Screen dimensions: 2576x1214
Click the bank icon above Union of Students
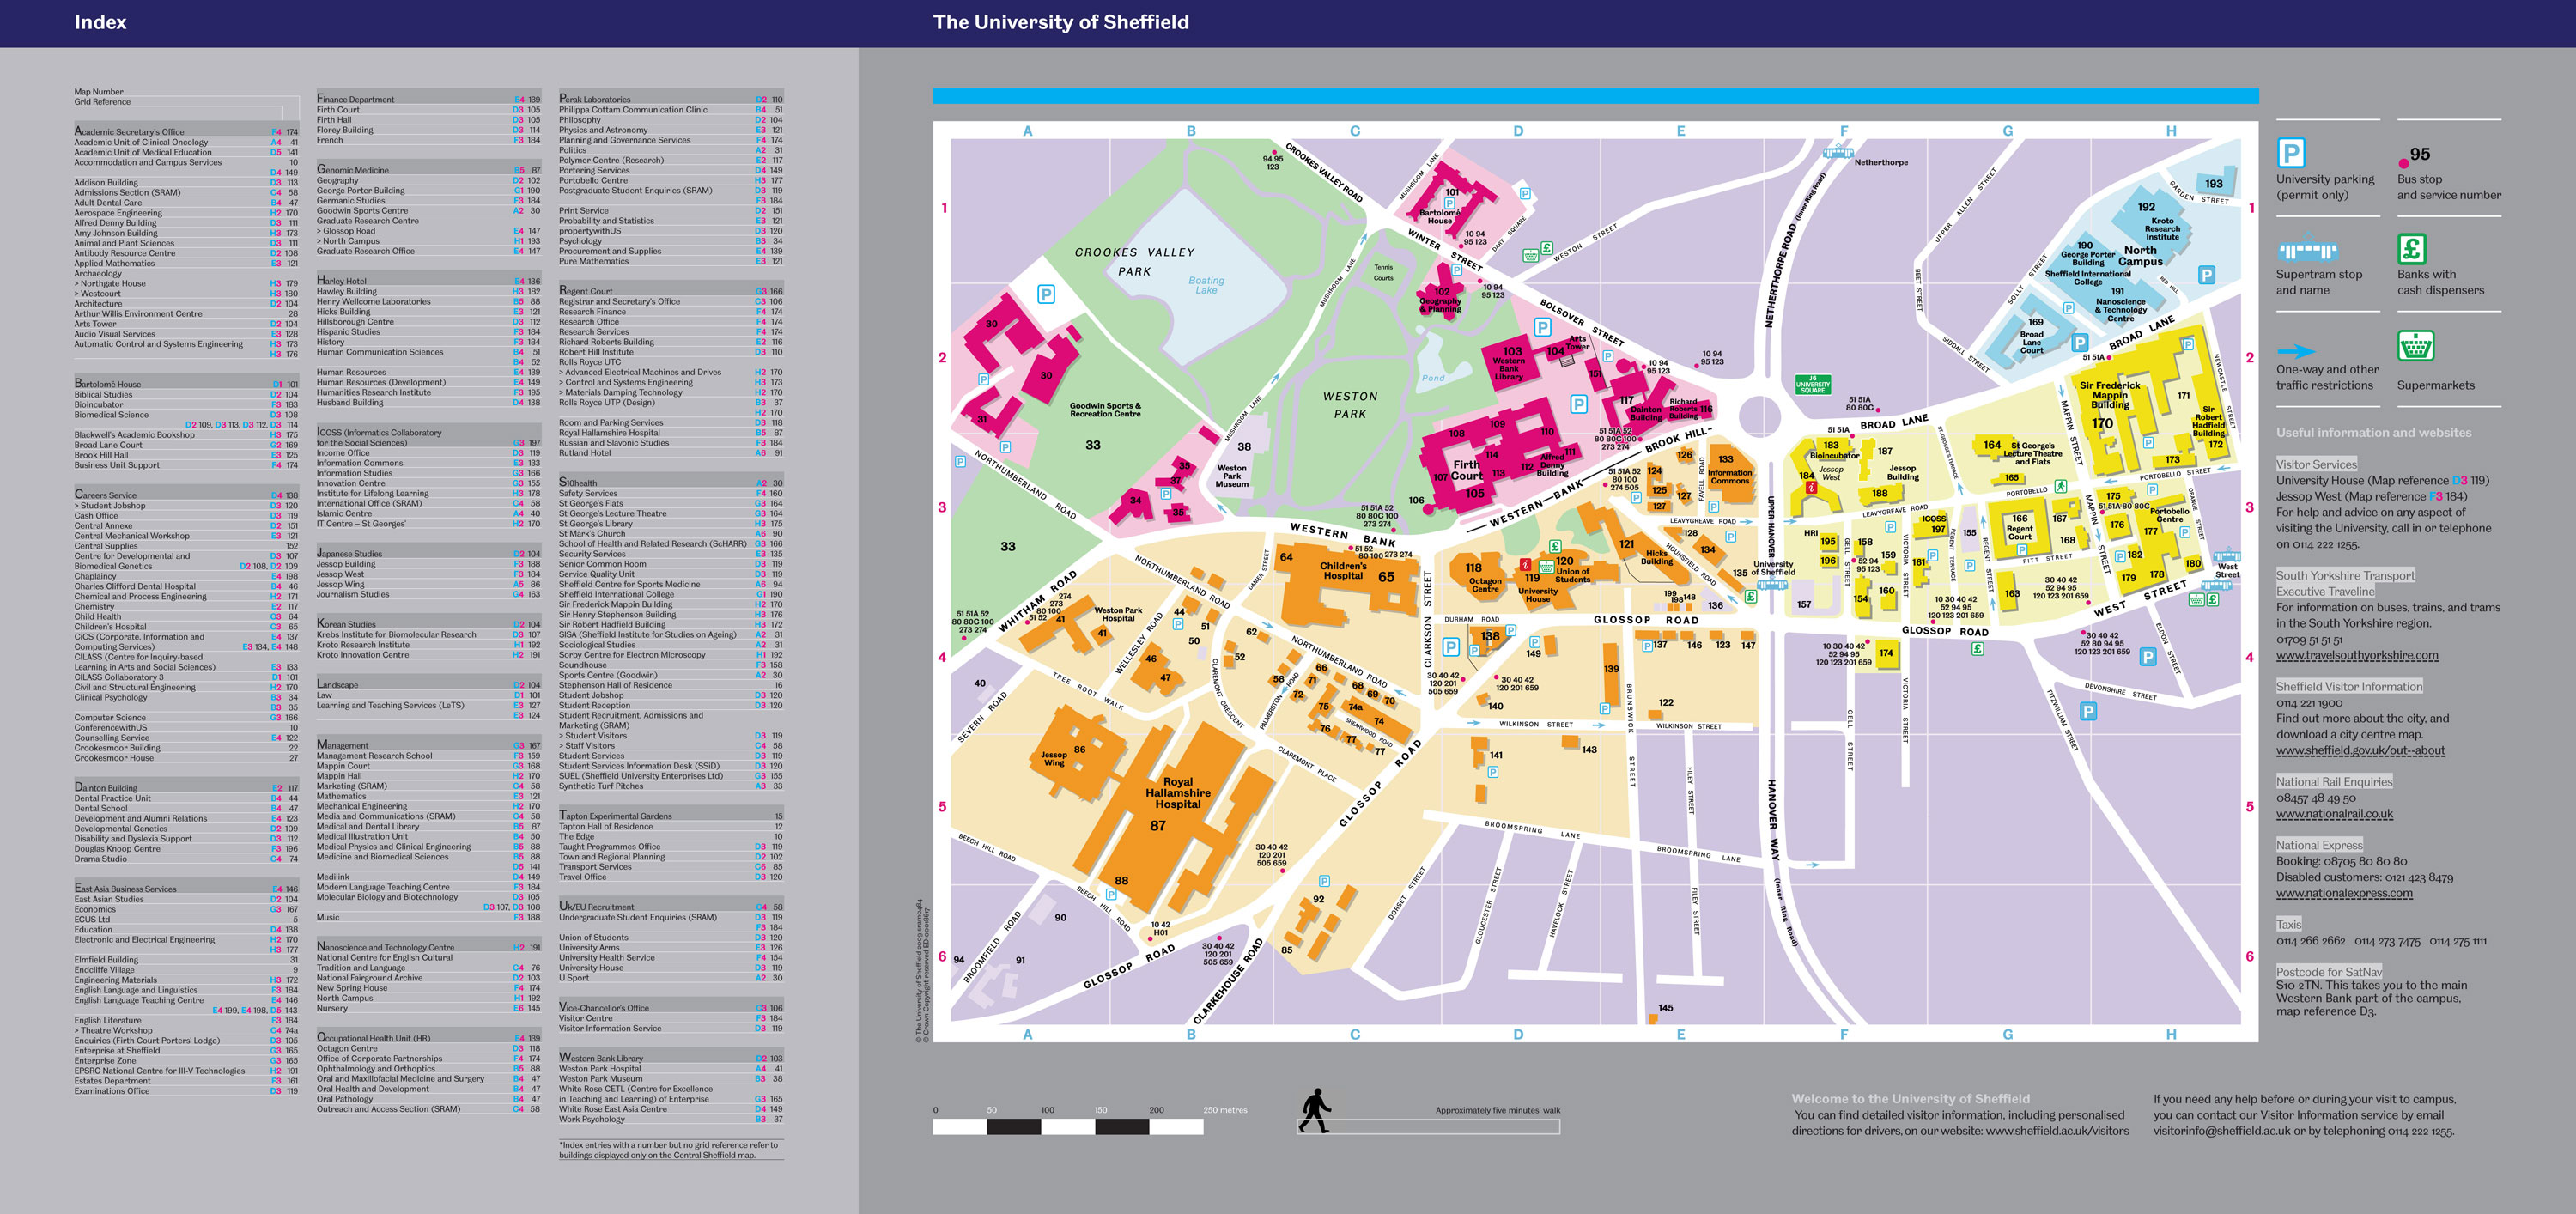(1555, 546)
